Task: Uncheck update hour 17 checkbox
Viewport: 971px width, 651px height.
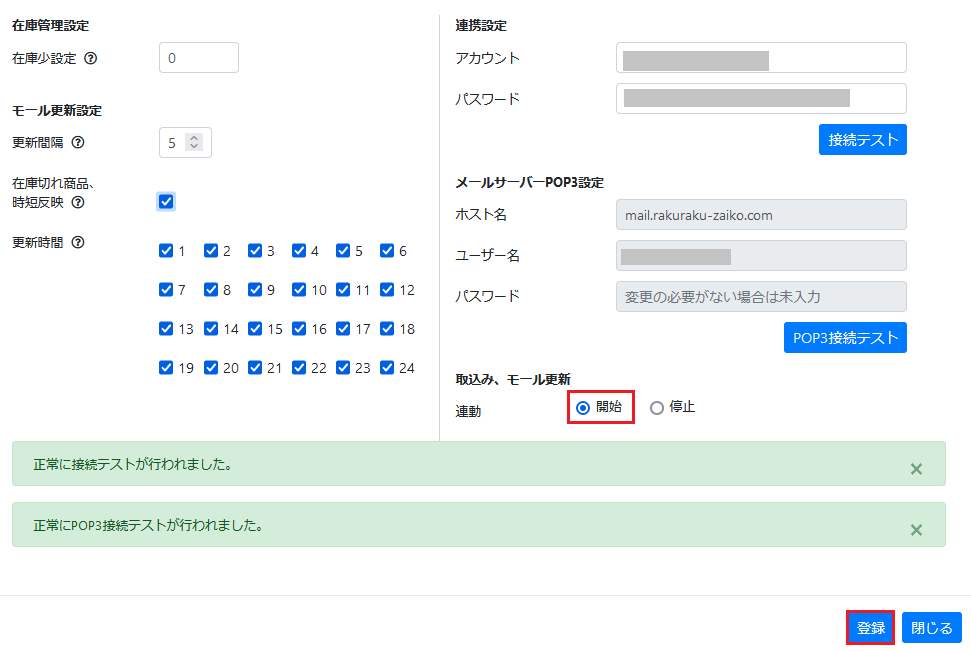Action: click(342, 328)
